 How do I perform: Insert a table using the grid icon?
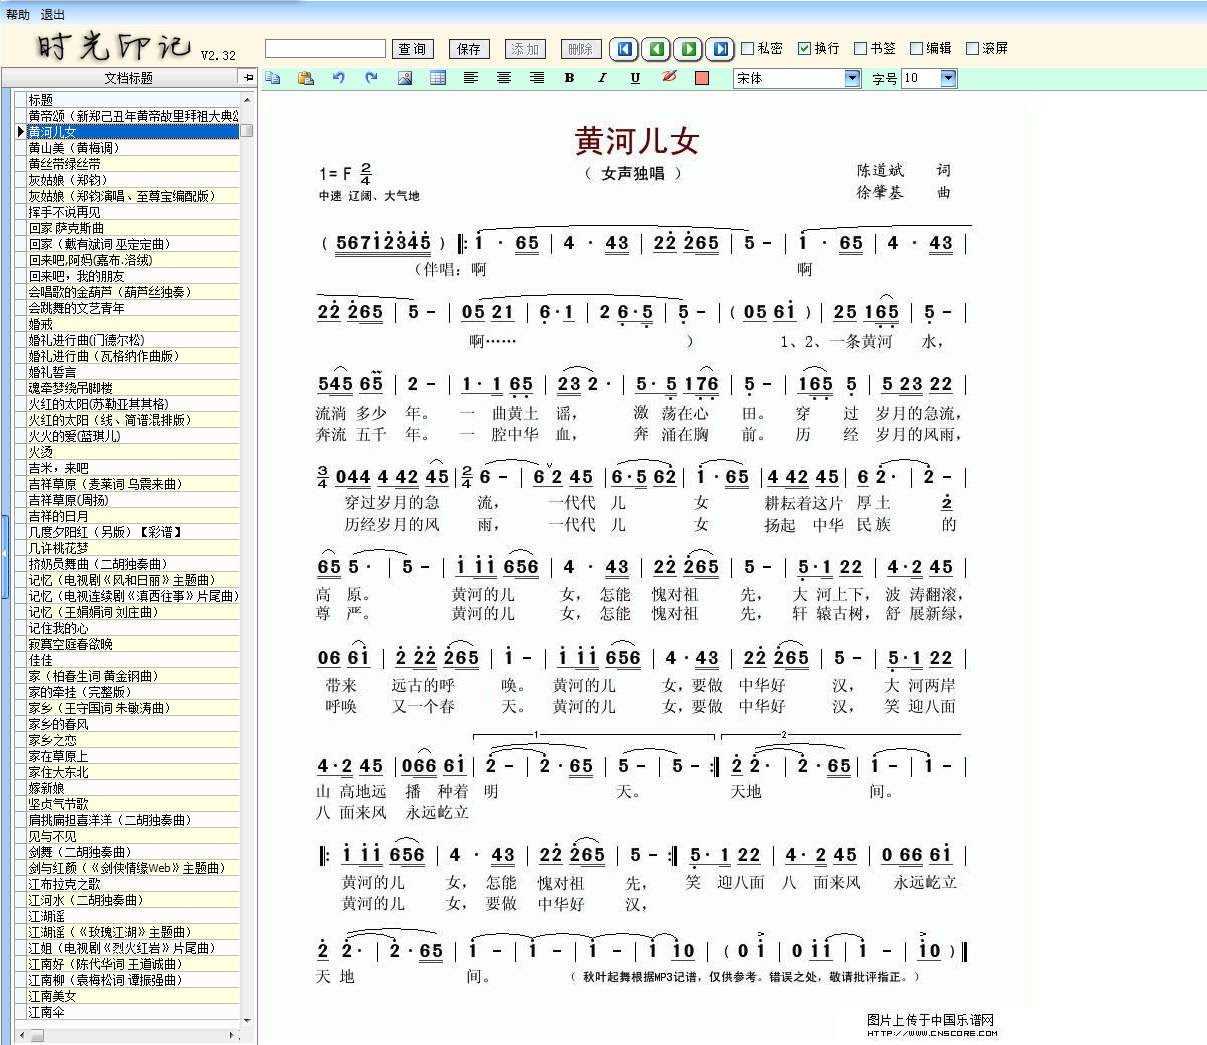click(438, 78)
